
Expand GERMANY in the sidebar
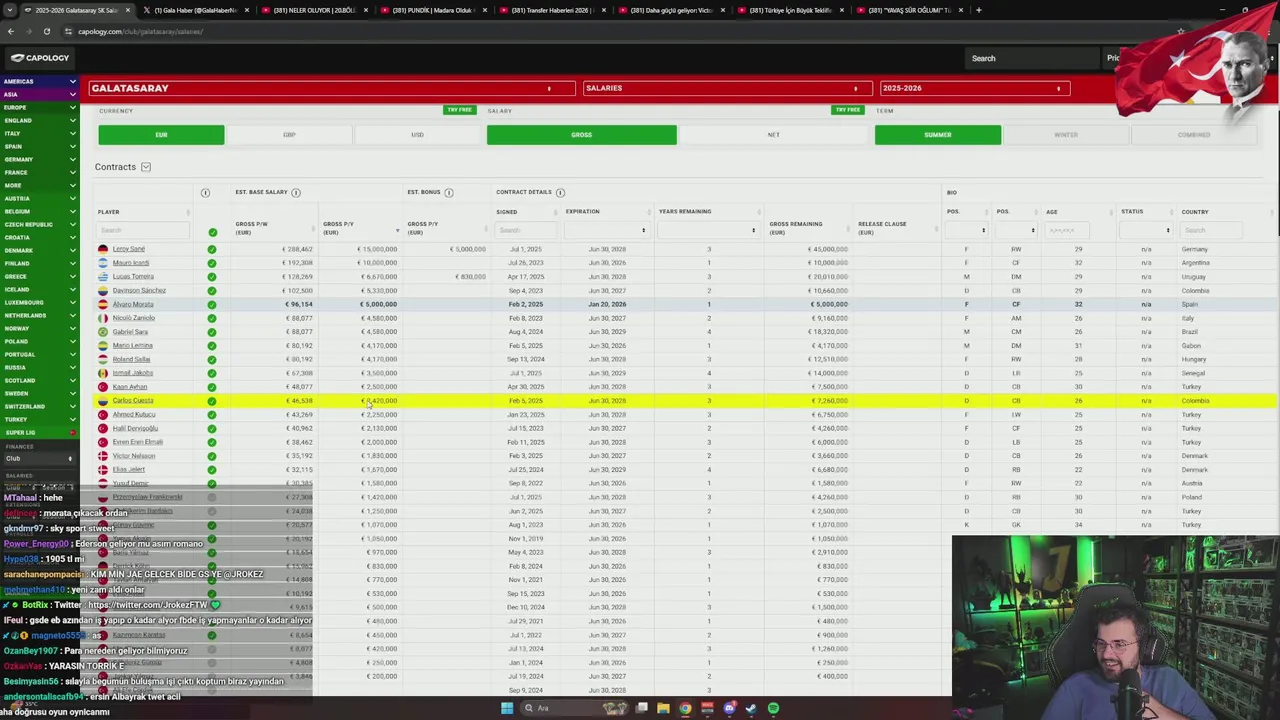(39, 159)
